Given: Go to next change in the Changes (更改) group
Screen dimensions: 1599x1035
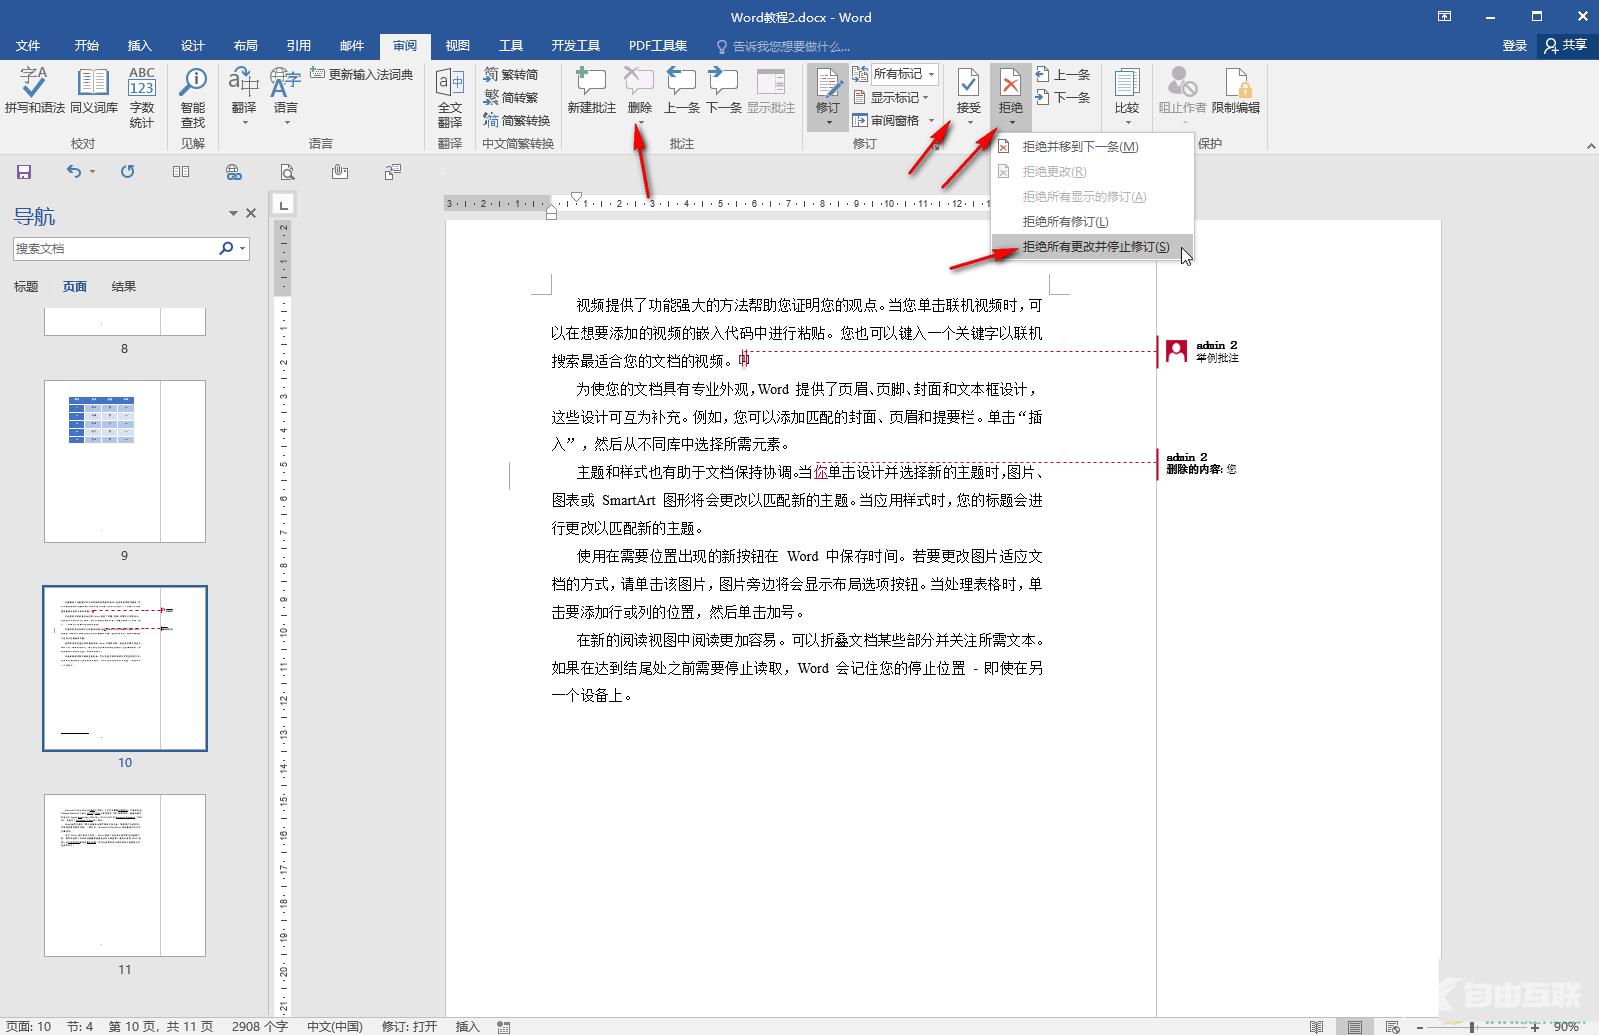Looking at the screenshot, I should point(1063,97).
